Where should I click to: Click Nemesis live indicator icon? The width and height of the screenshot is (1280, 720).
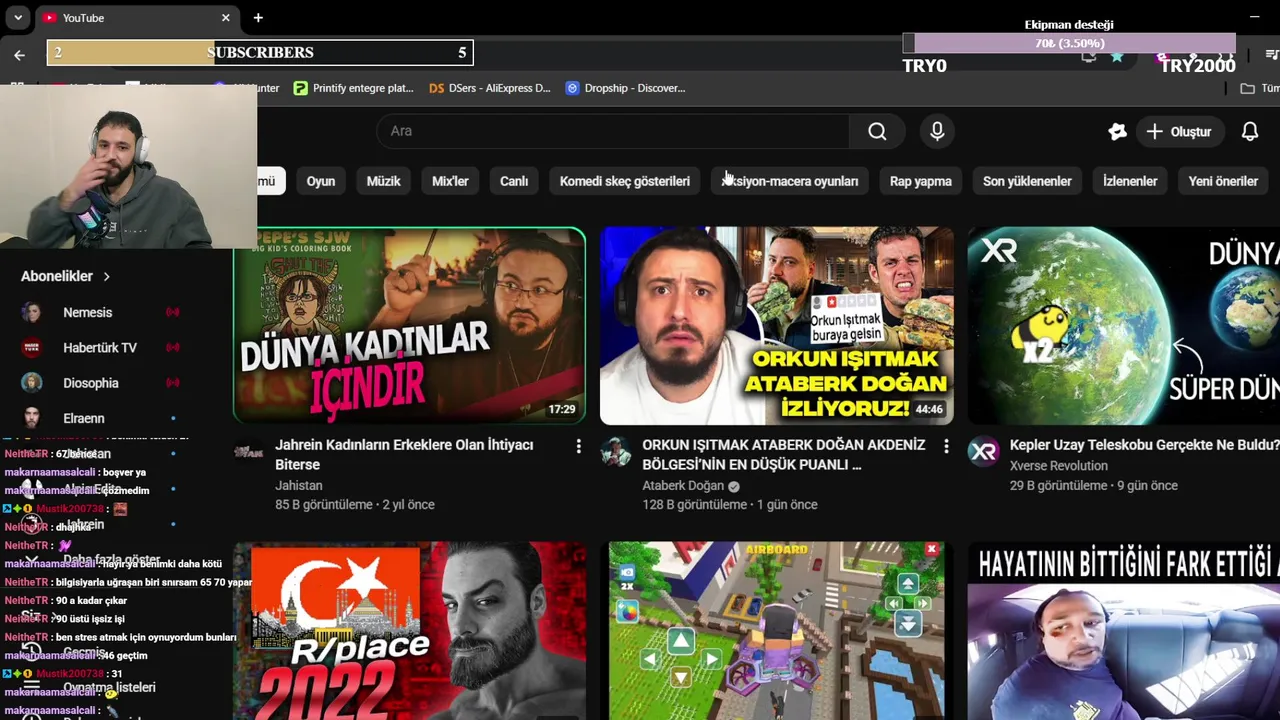(172, 313)
